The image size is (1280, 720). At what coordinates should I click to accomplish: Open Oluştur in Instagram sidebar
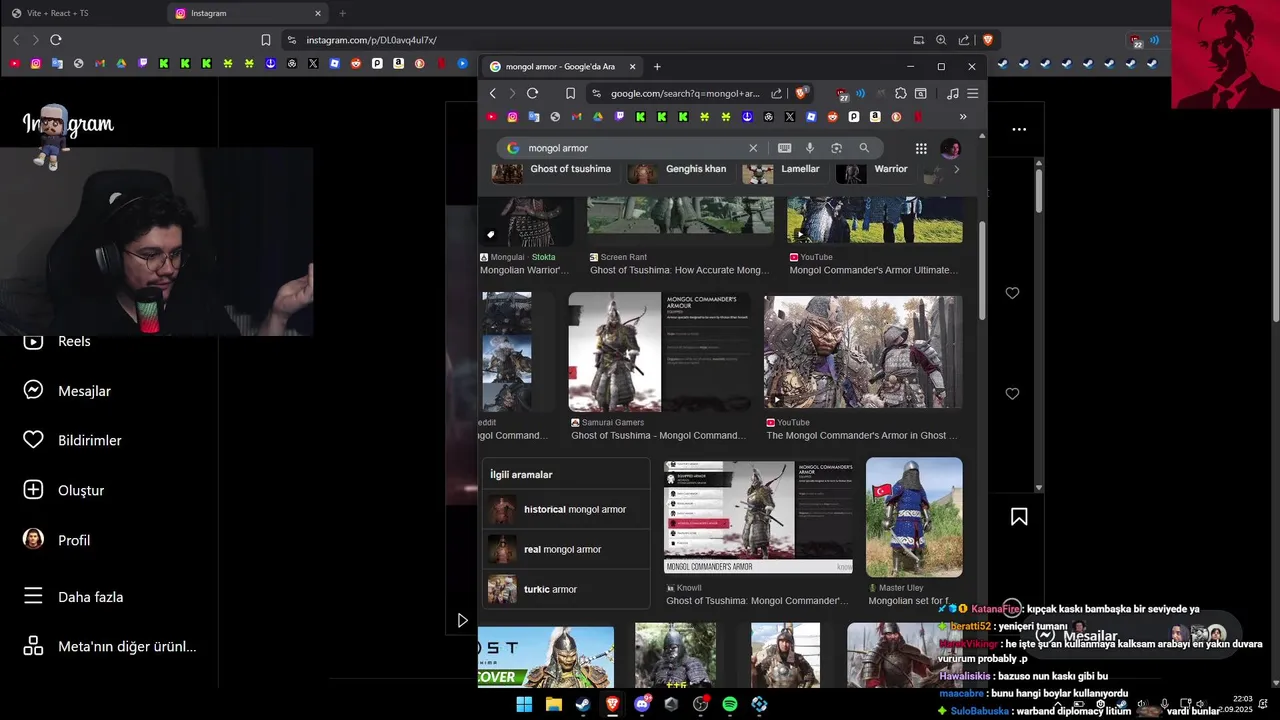[x=64, y=490]
